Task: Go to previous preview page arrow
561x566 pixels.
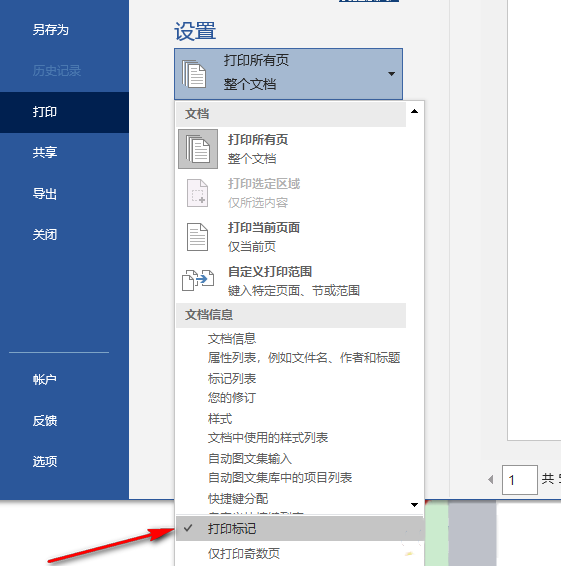Action: [490, 480]
